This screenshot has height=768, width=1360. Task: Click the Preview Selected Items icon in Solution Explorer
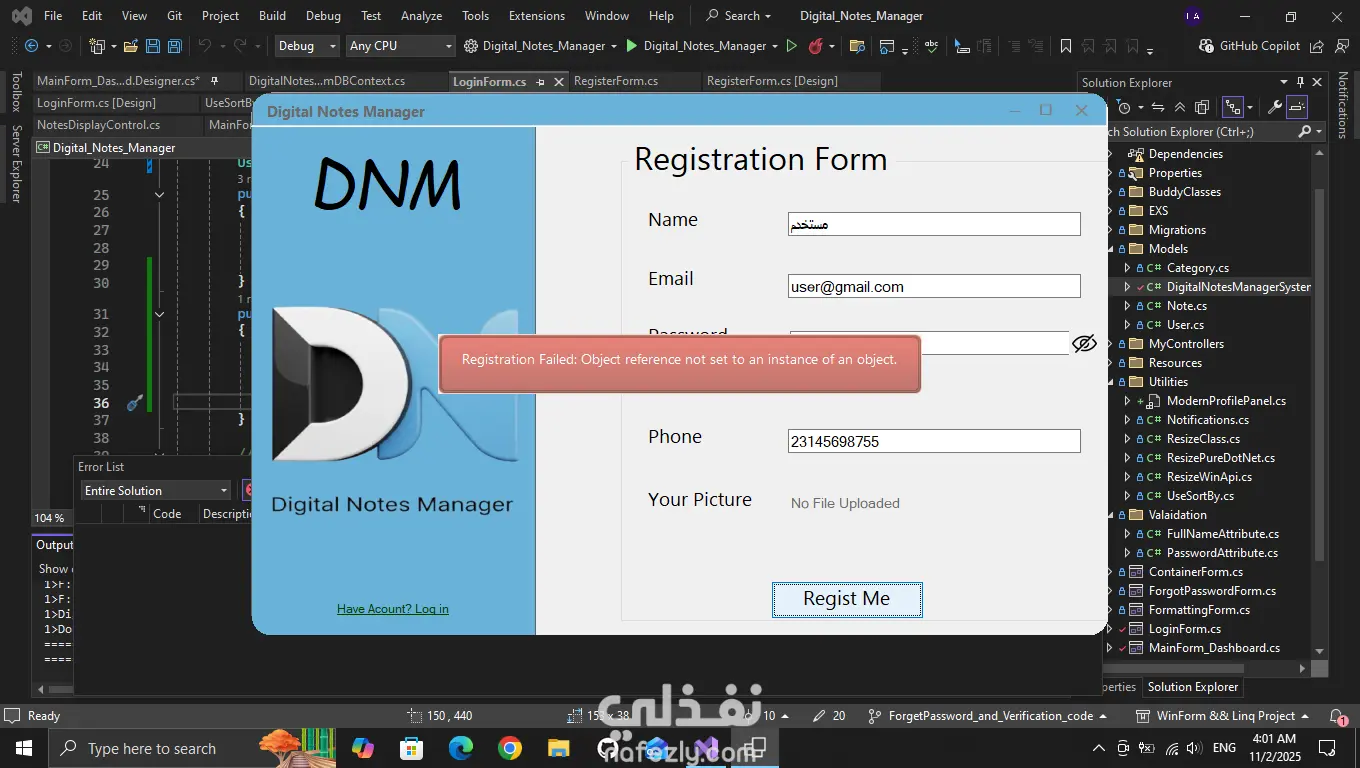[x=1297, y=107]
